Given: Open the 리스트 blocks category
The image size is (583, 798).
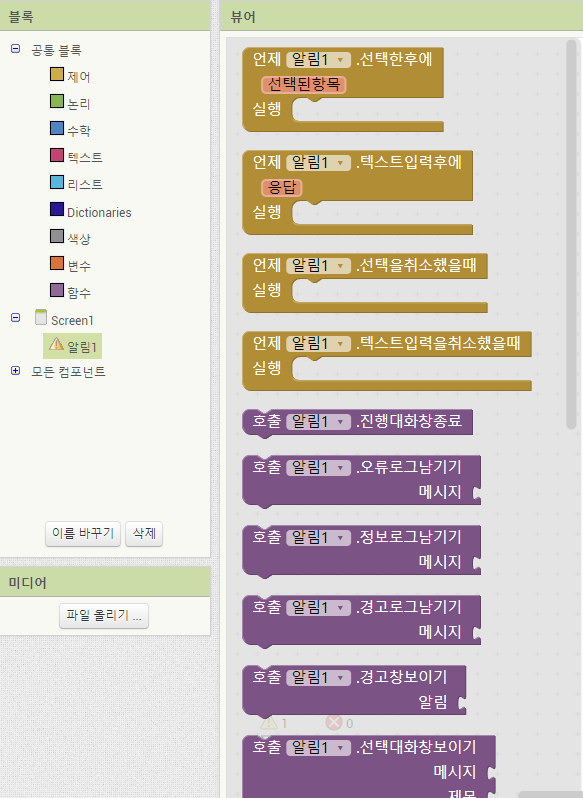Looking at the screenshot, I should click(85, 184).
